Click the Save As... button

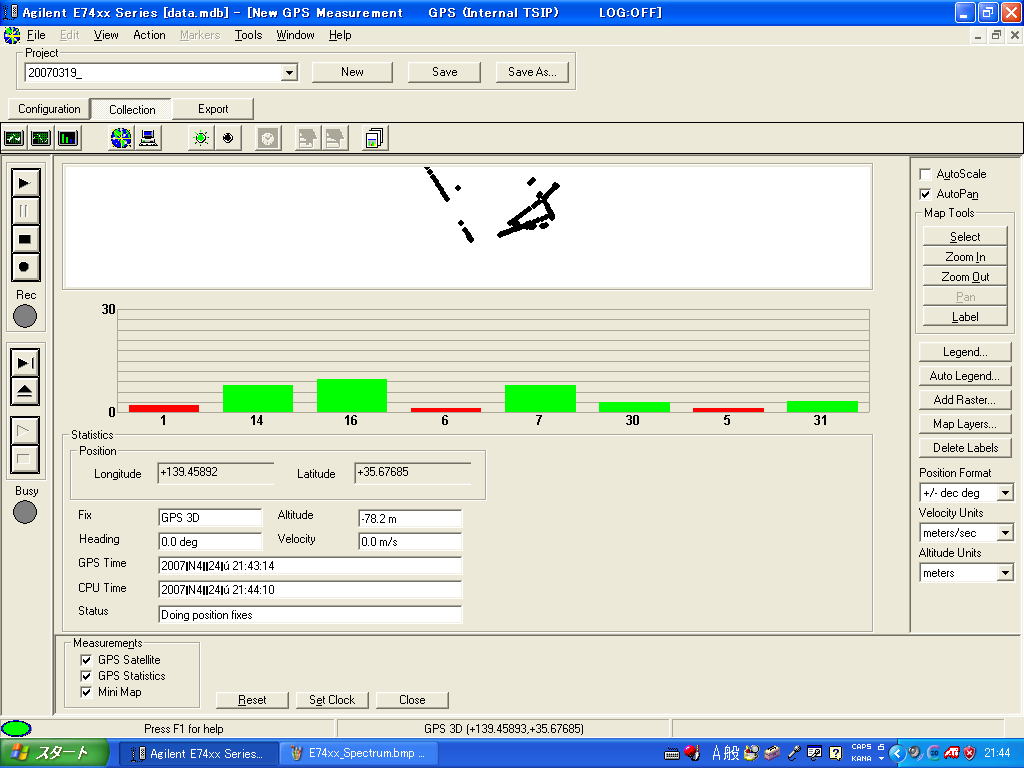532,72
